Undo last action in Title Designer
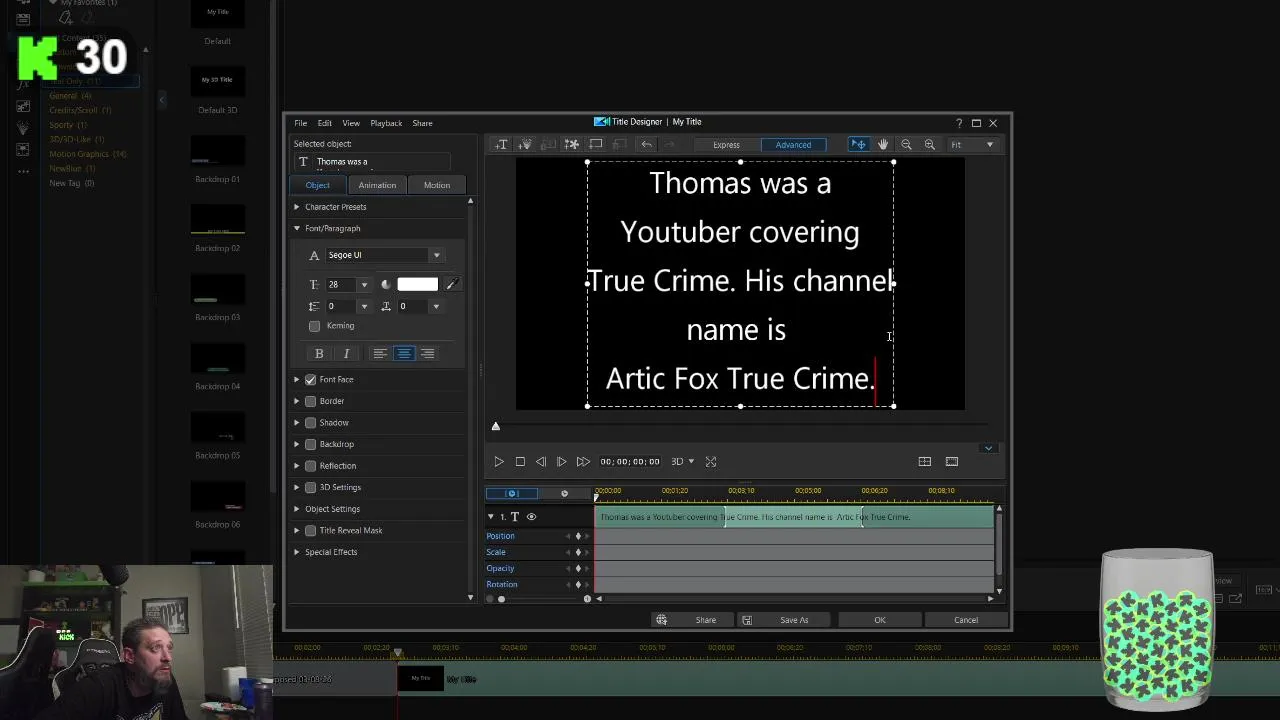 [646, 144]
